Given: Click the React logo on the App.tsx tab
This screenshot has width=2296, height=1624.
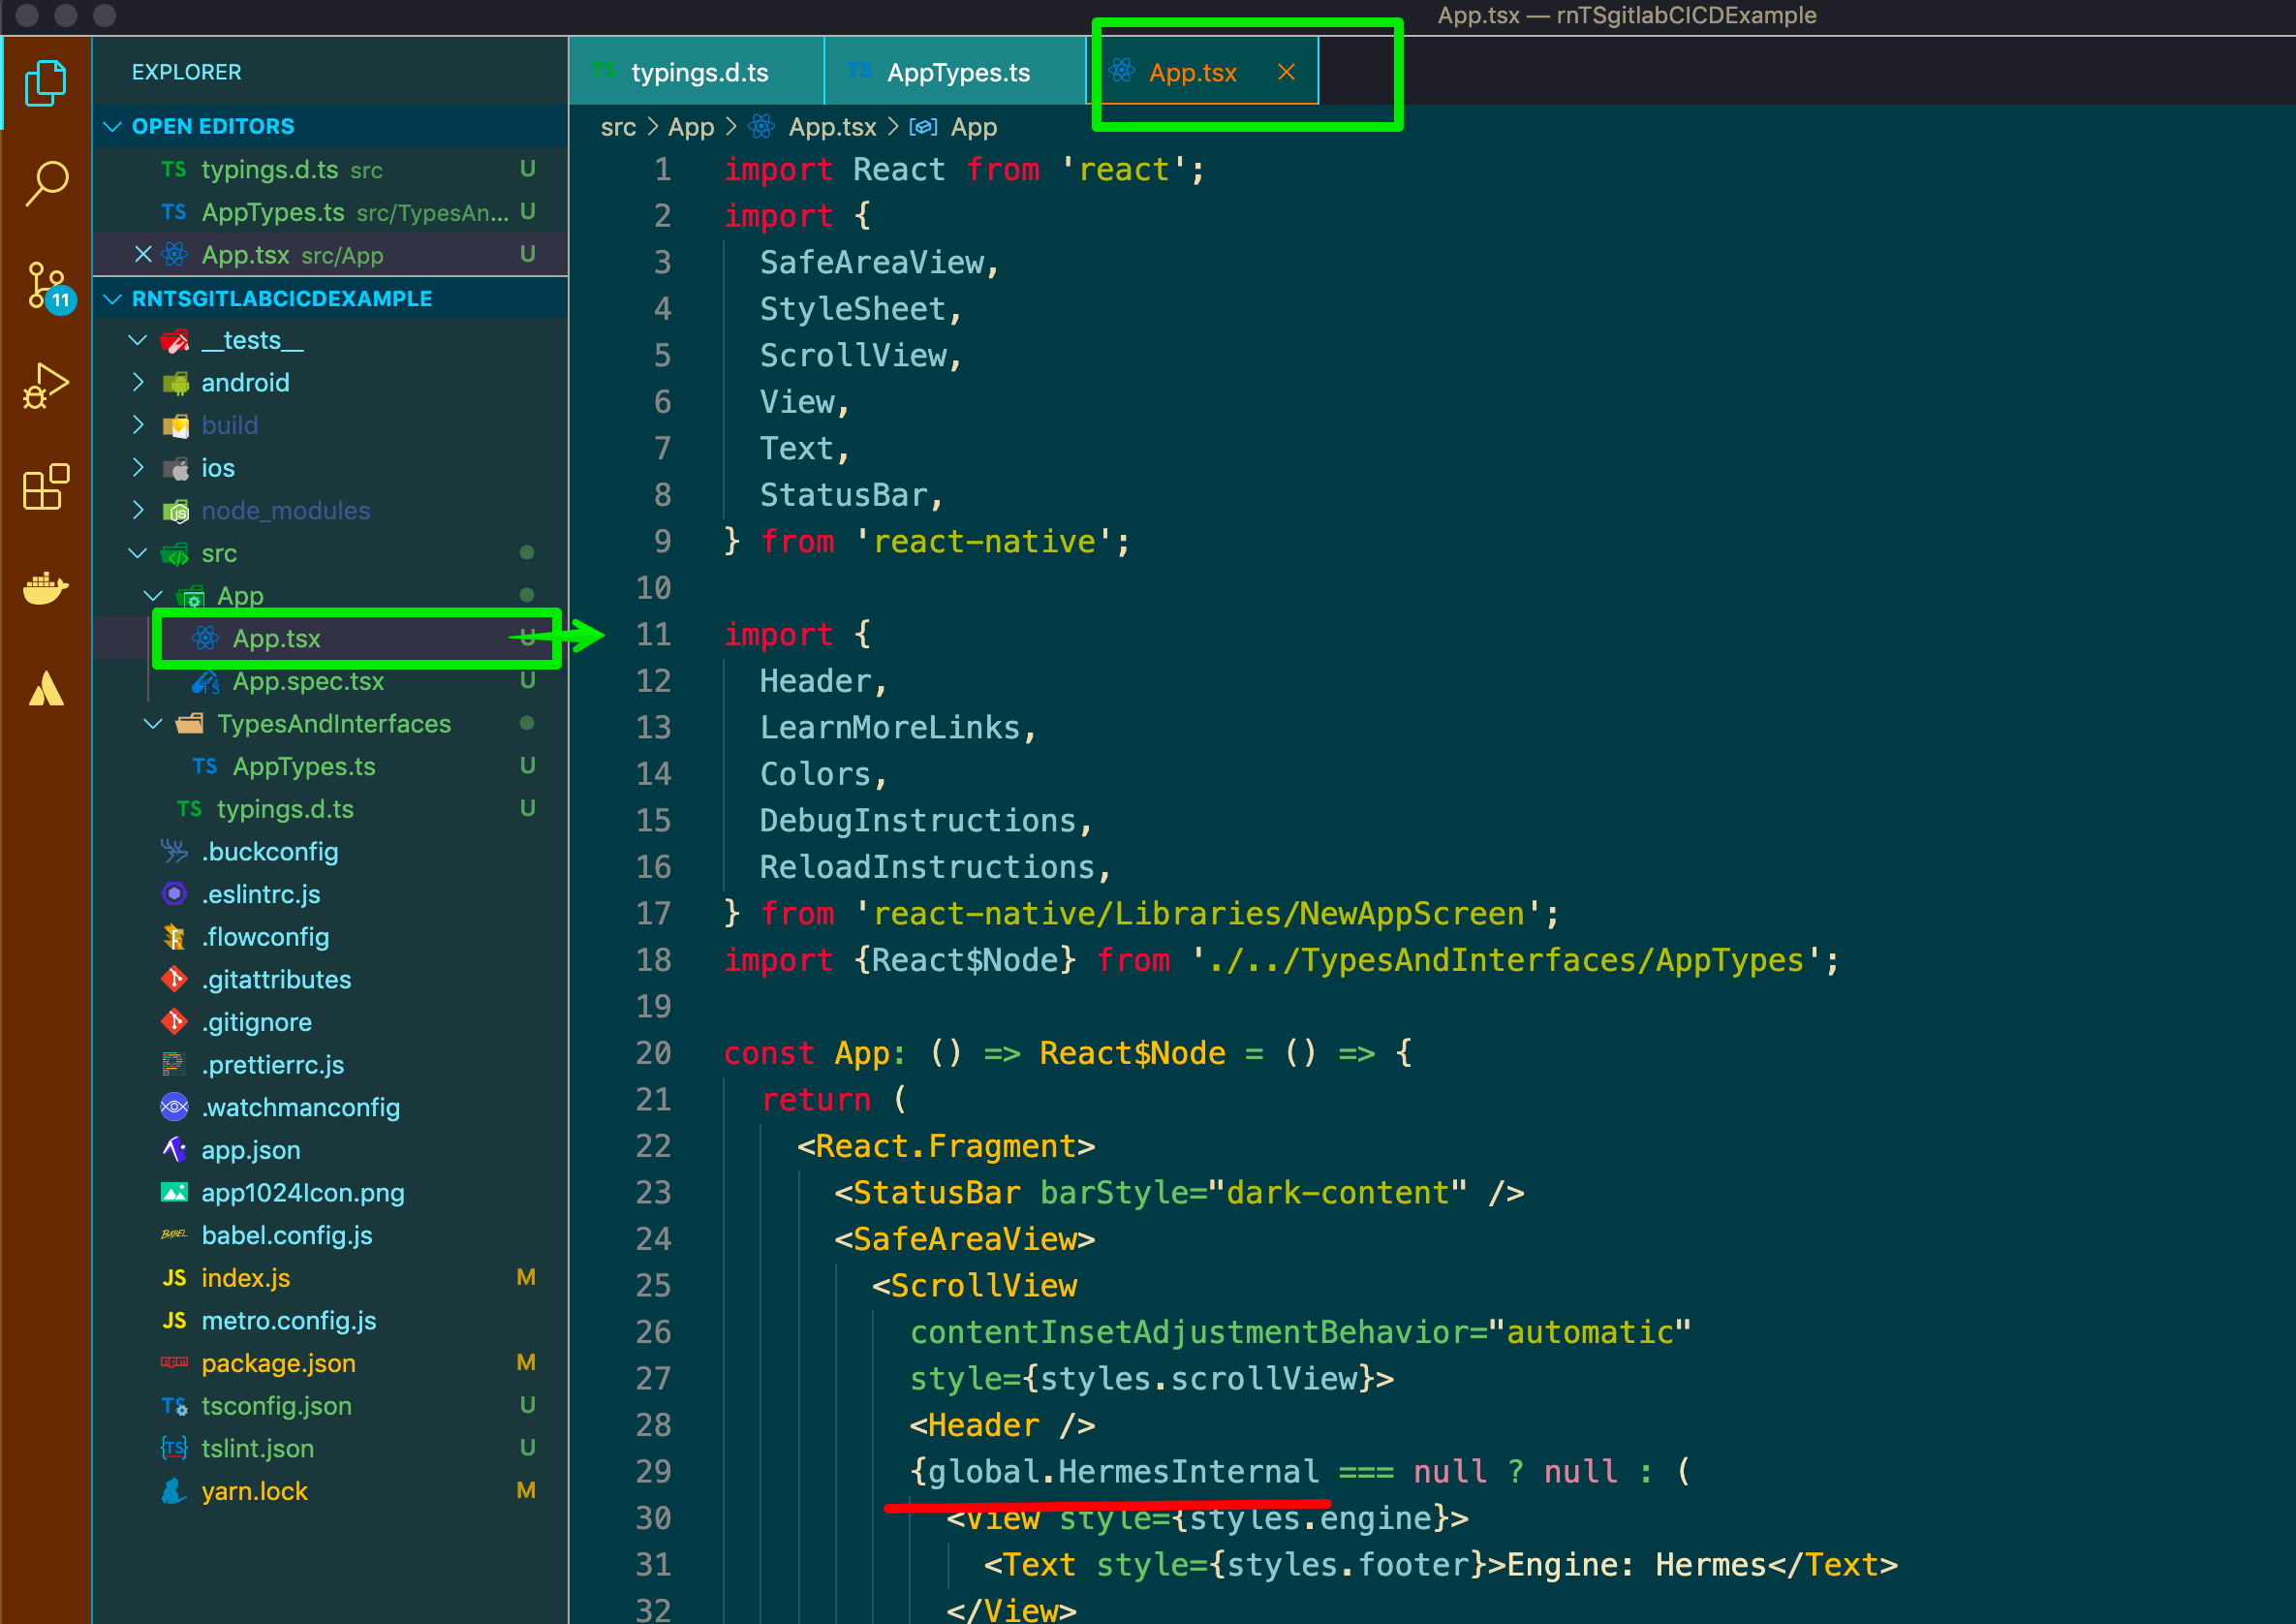Looking at the screenshot, I should click(x=1122, y=72).
